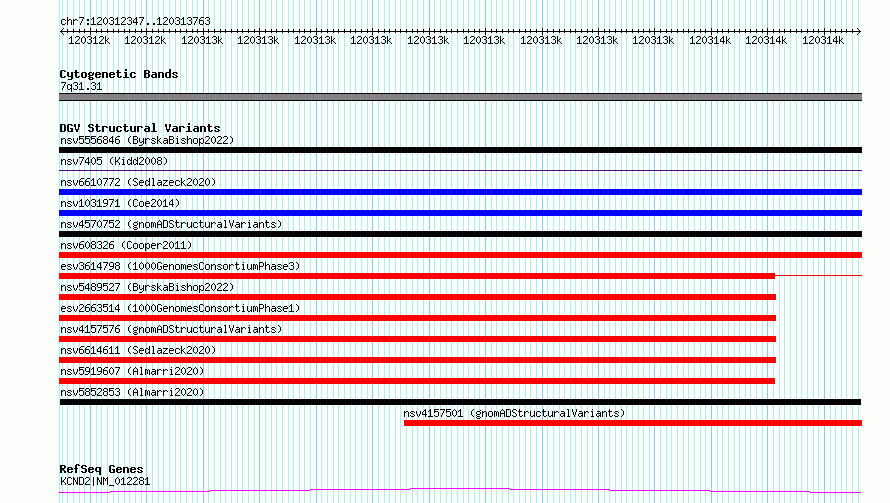Click the right arrow end of the ruler

859,32
